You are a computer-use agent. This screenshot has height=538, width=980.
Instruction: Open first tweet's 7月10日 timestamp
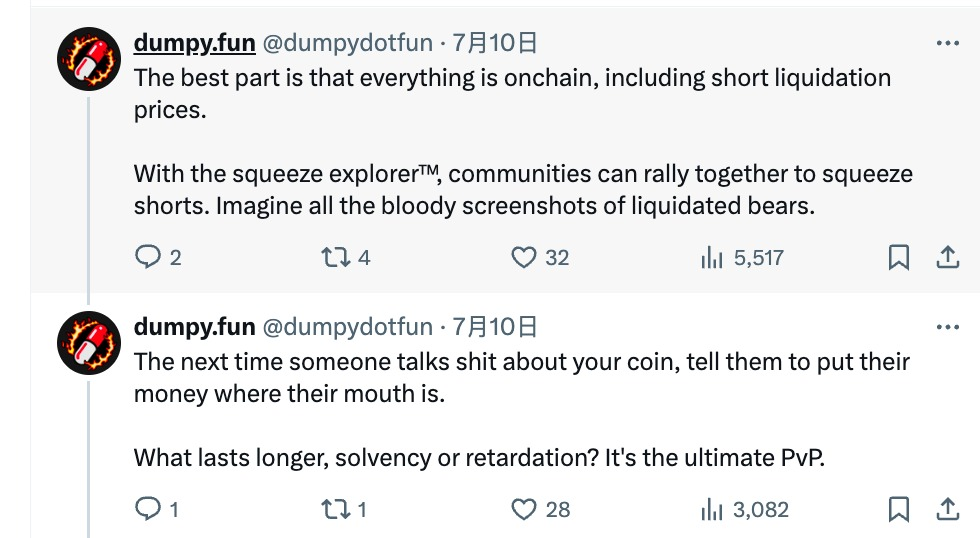[495, 43]
